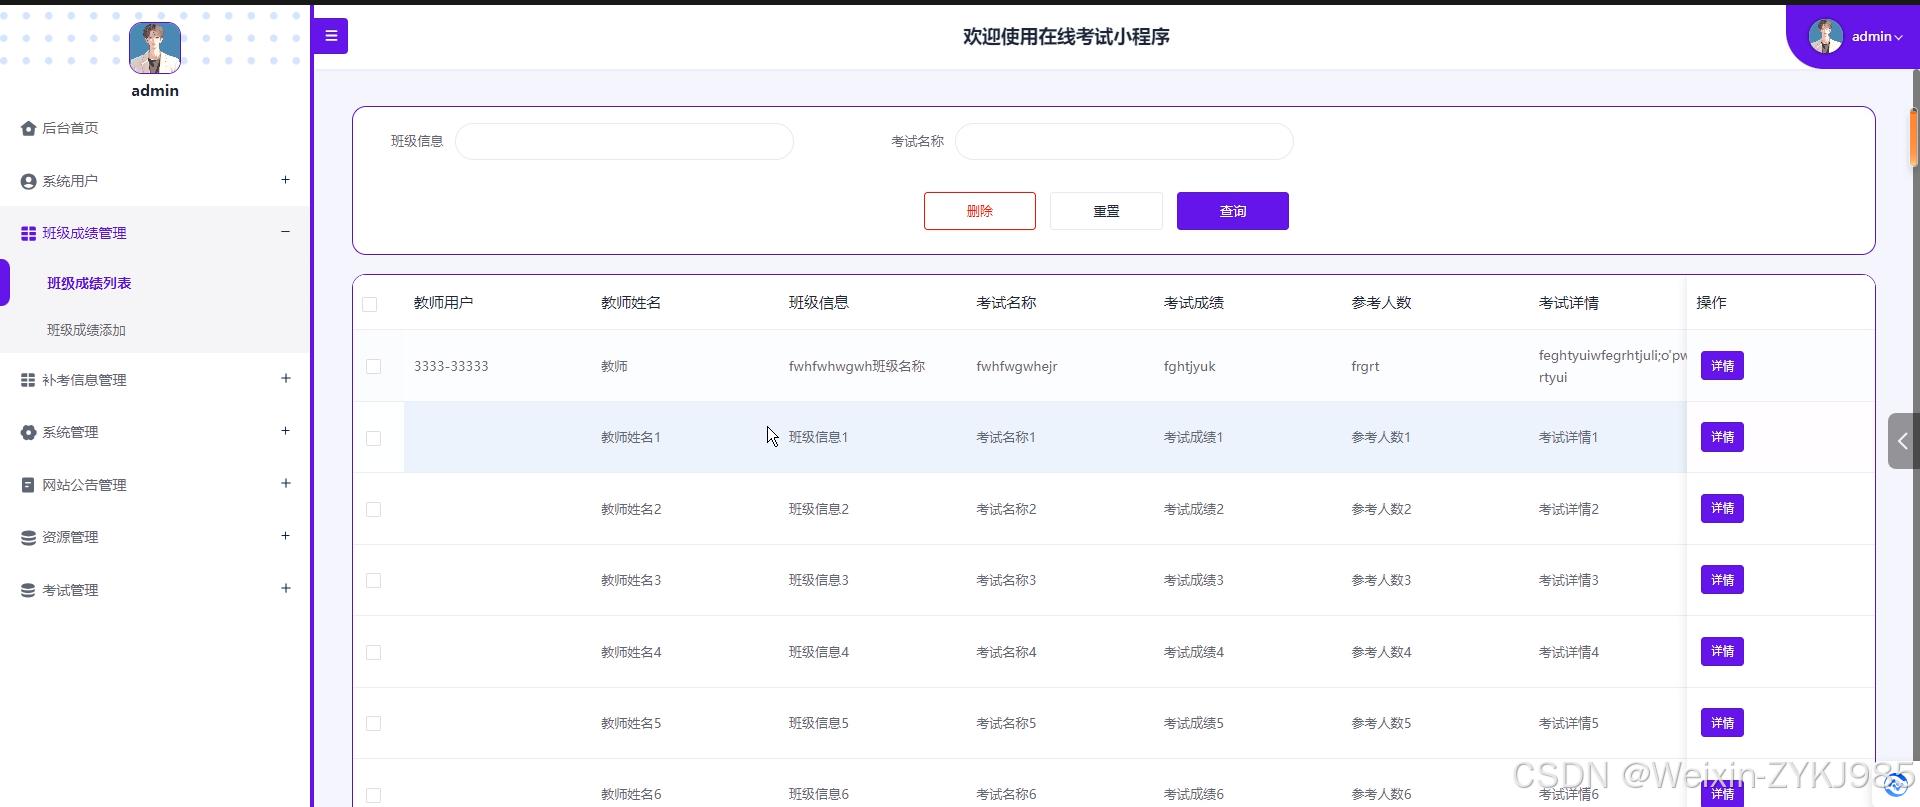Click the 补考信息管理 grid icon
The height and width of the screenshot is (807, 1920).
28,380
